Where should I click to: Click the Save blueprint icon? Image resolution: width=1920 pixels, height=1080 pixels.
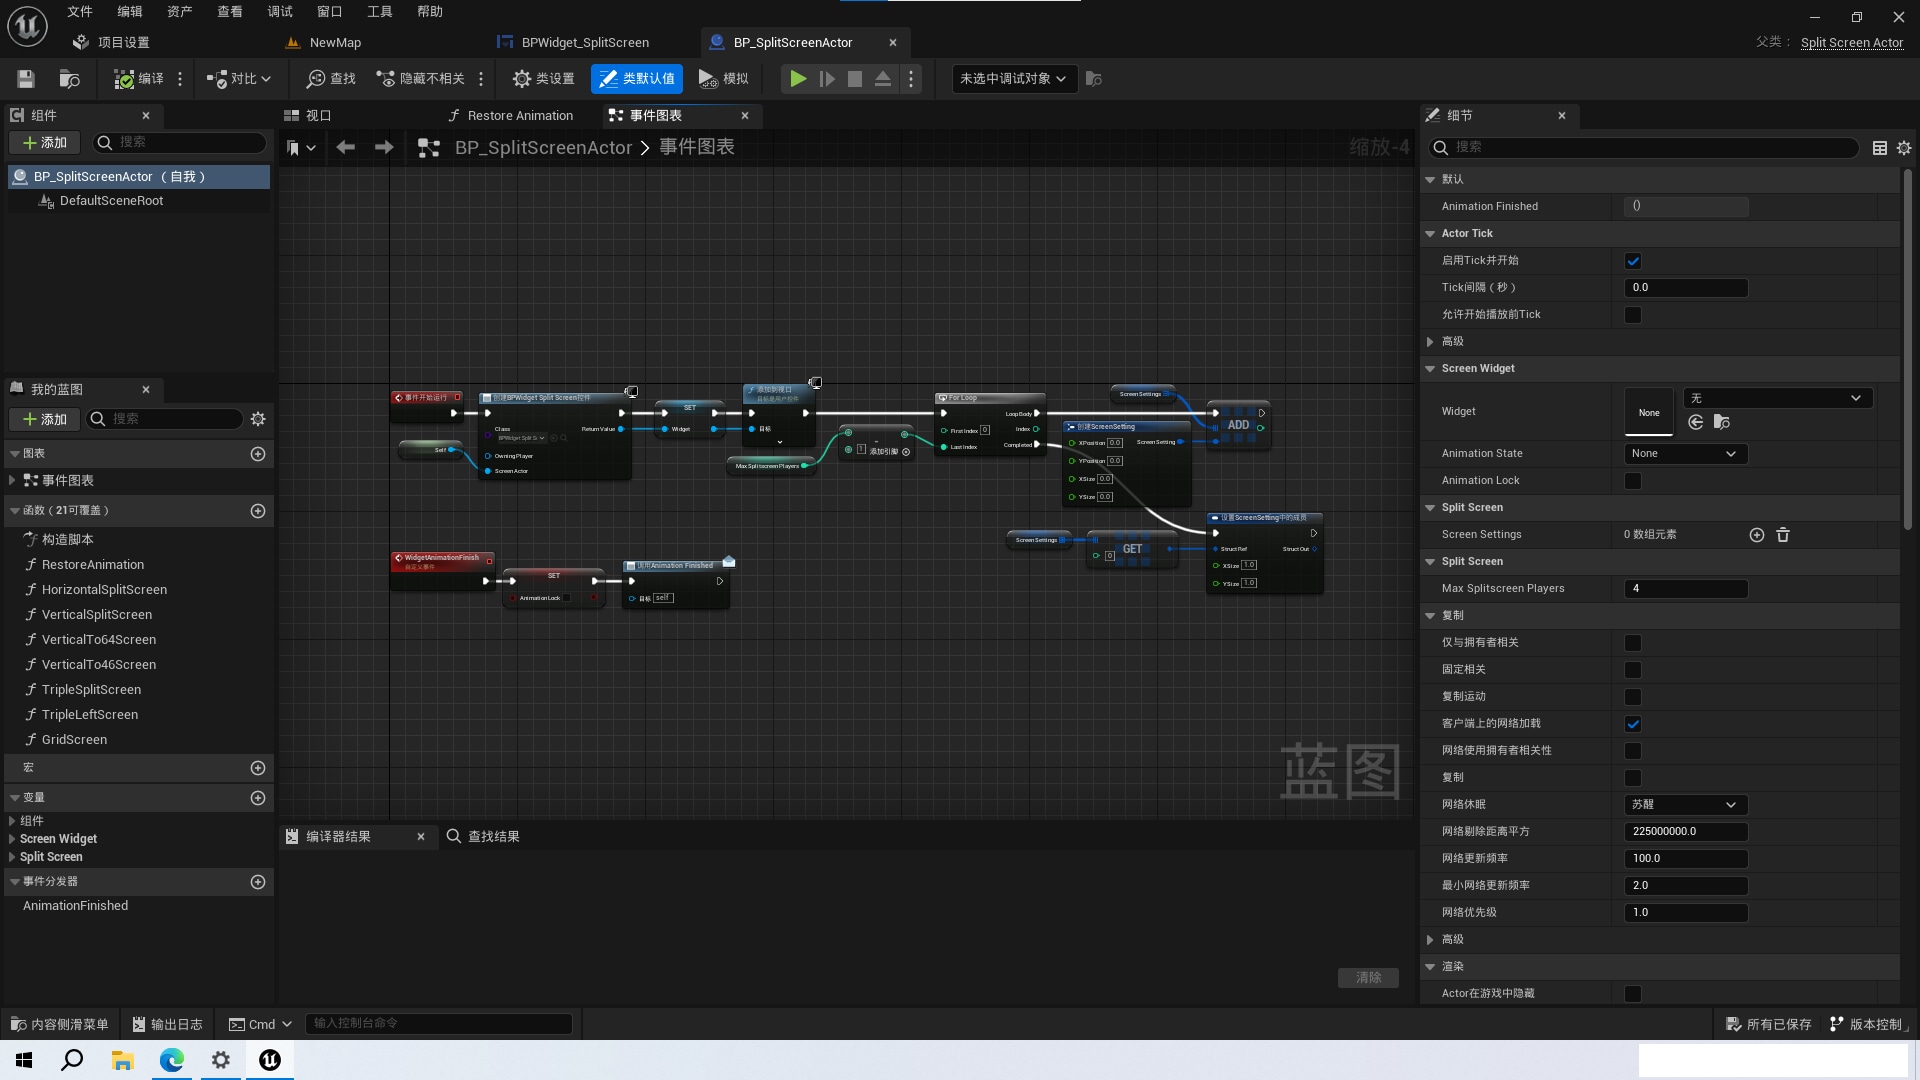point(26,79)
